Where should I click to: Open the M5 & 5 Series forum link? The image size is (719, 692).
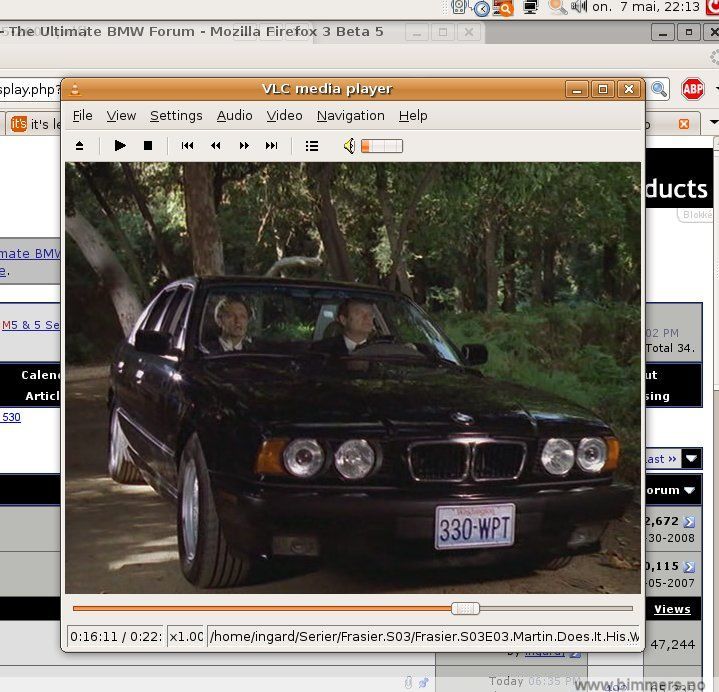30,325
